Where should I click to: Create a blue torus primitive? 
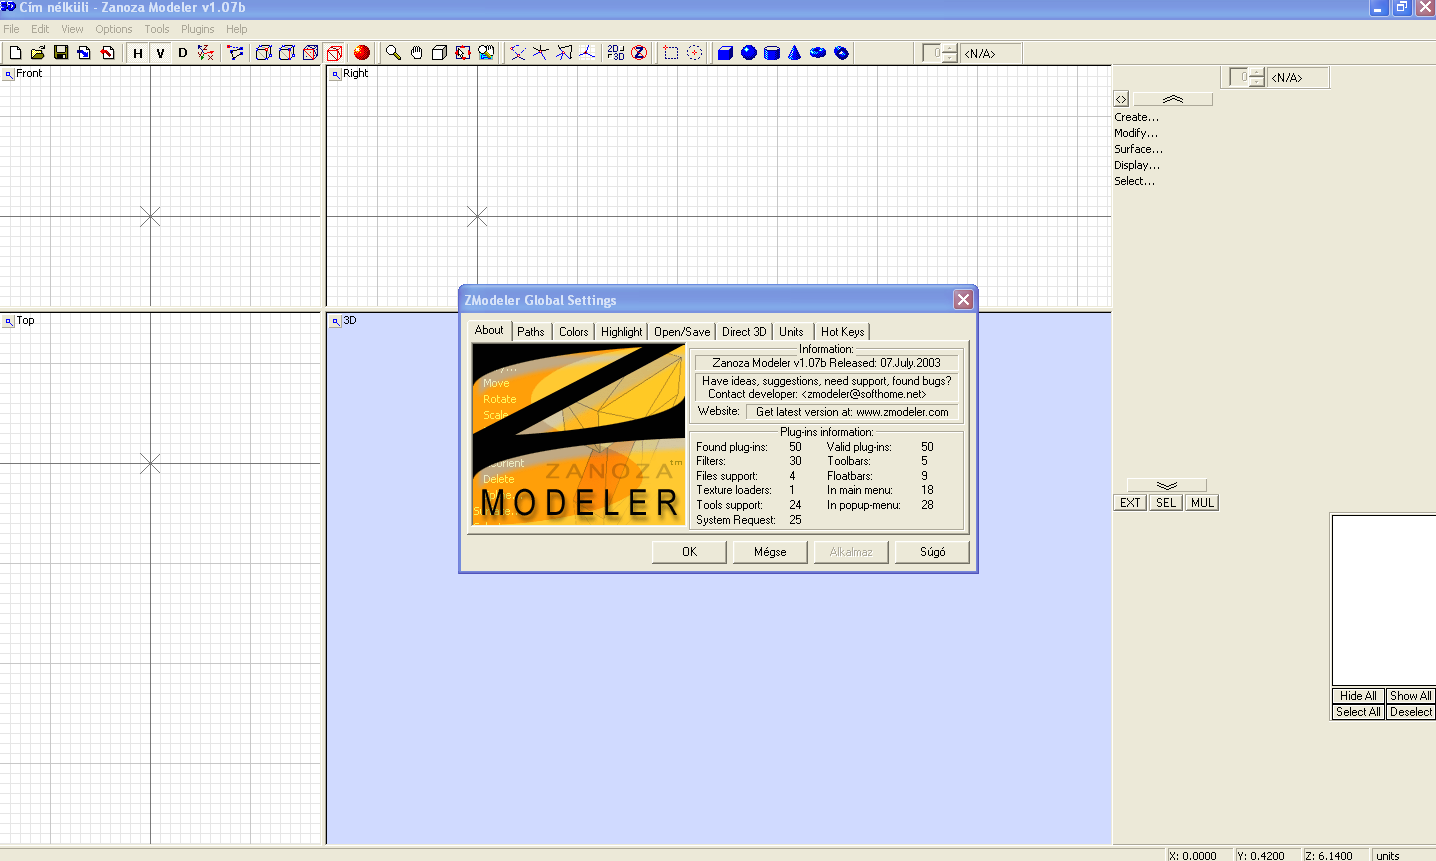pyautogui.click(x=818, y=53)
